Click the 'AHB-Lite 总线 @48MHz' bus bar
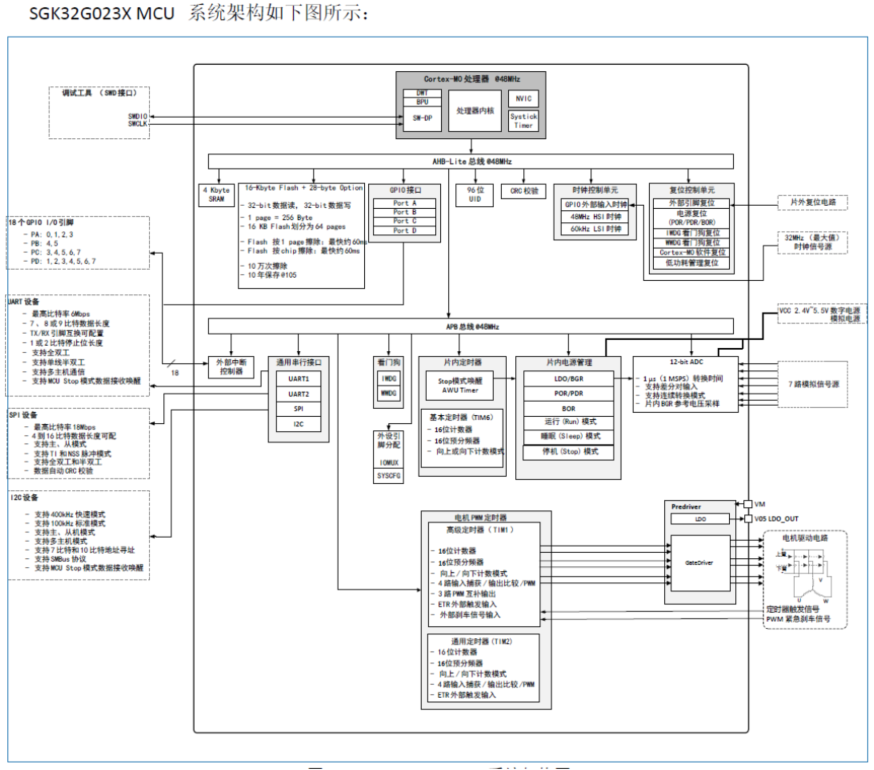This screenshot has width=874, height=770. (471, 162)
